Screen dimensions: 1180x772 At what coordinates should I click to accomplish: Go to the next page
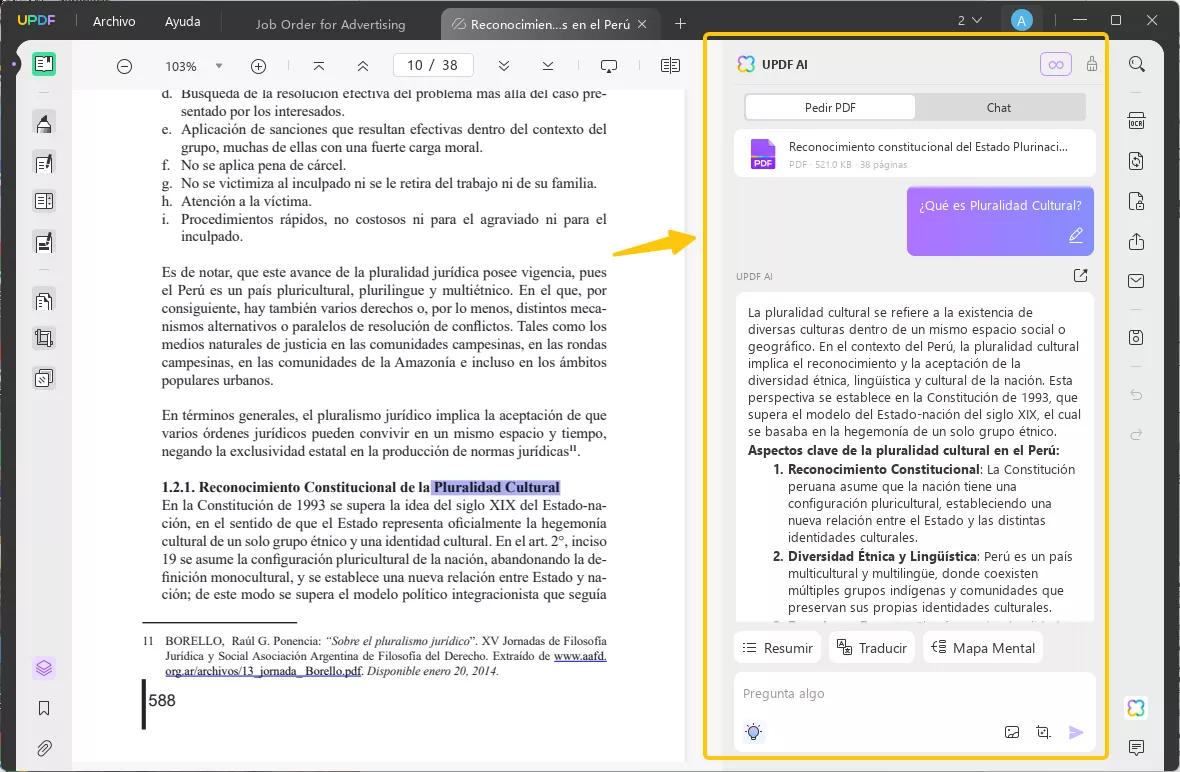tap(504, 66)
